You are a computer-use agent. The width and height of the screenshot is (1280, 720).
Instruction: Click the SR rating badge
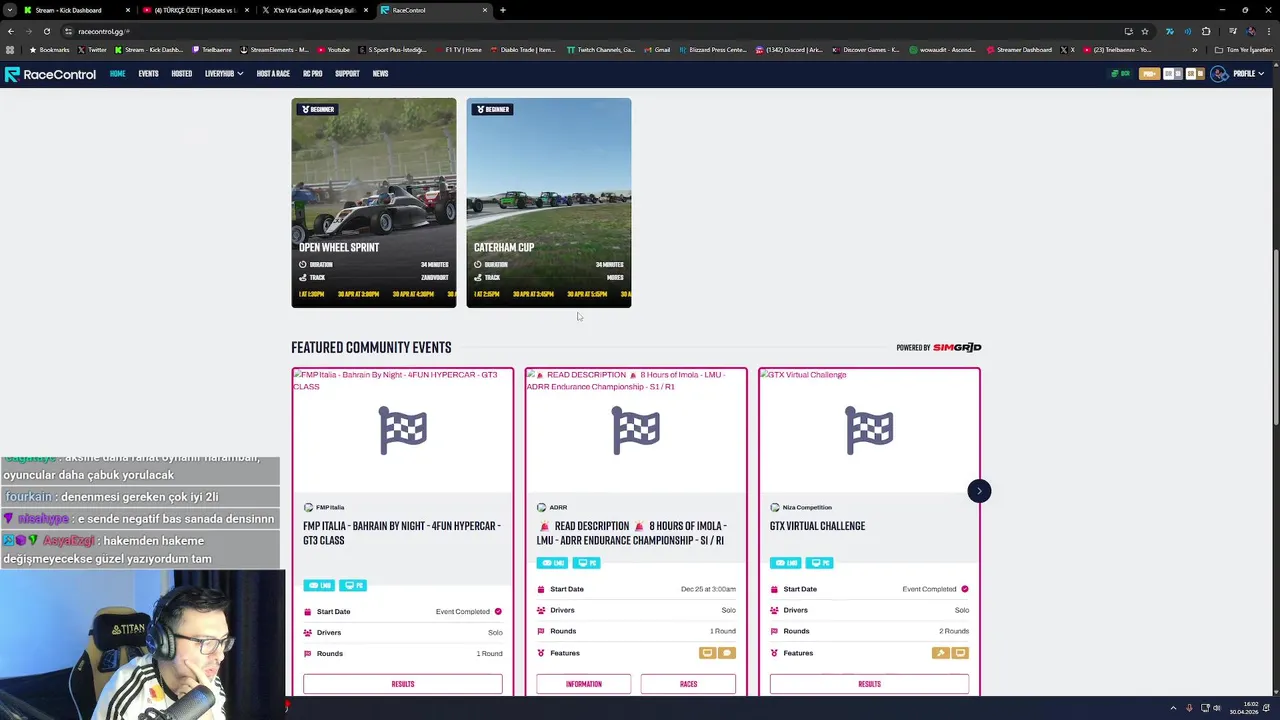[1194, 74]
